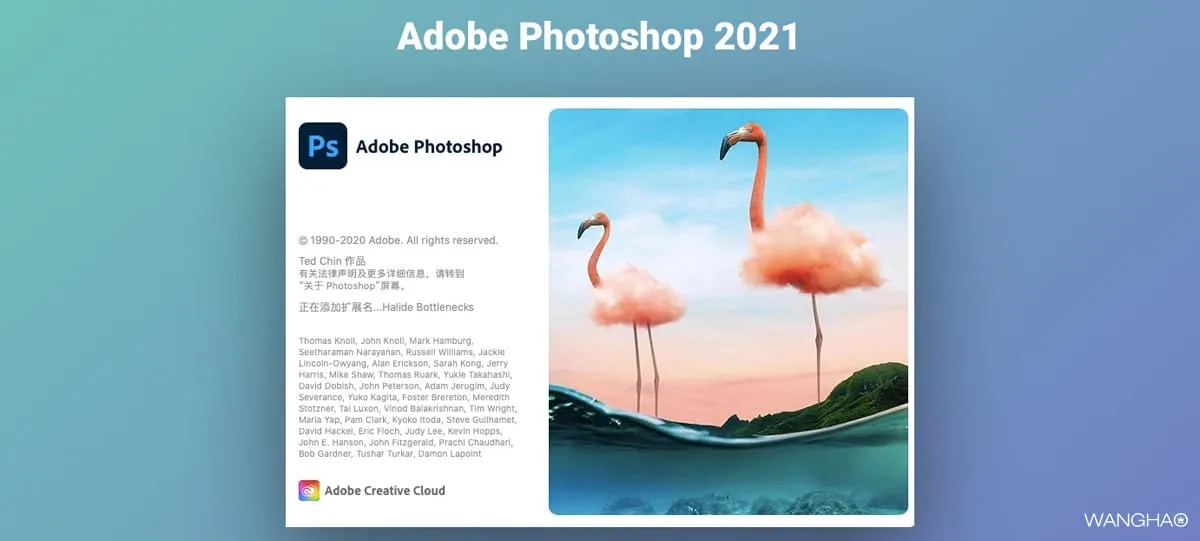Click the credits line beginning 'Seetharaman Narayanan'
This screenshot has height=541, width=1200.
(x=402, y=352)
